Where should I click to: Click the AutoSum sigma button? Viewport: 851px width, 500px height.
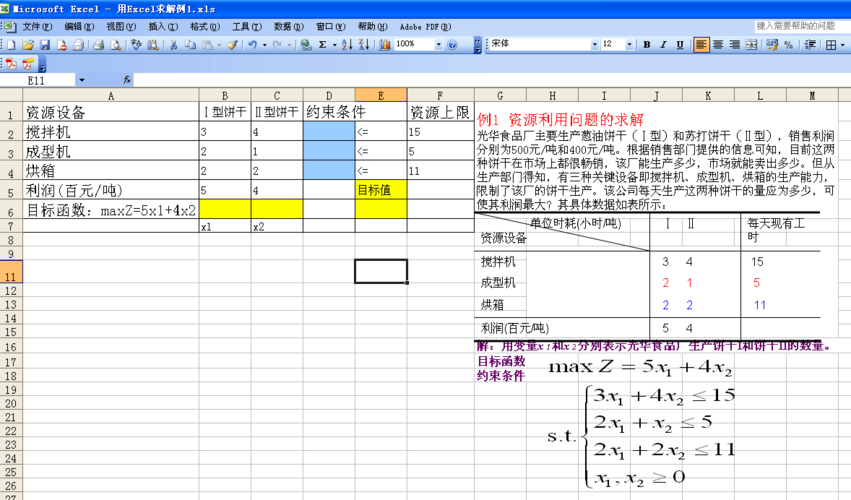322,45
